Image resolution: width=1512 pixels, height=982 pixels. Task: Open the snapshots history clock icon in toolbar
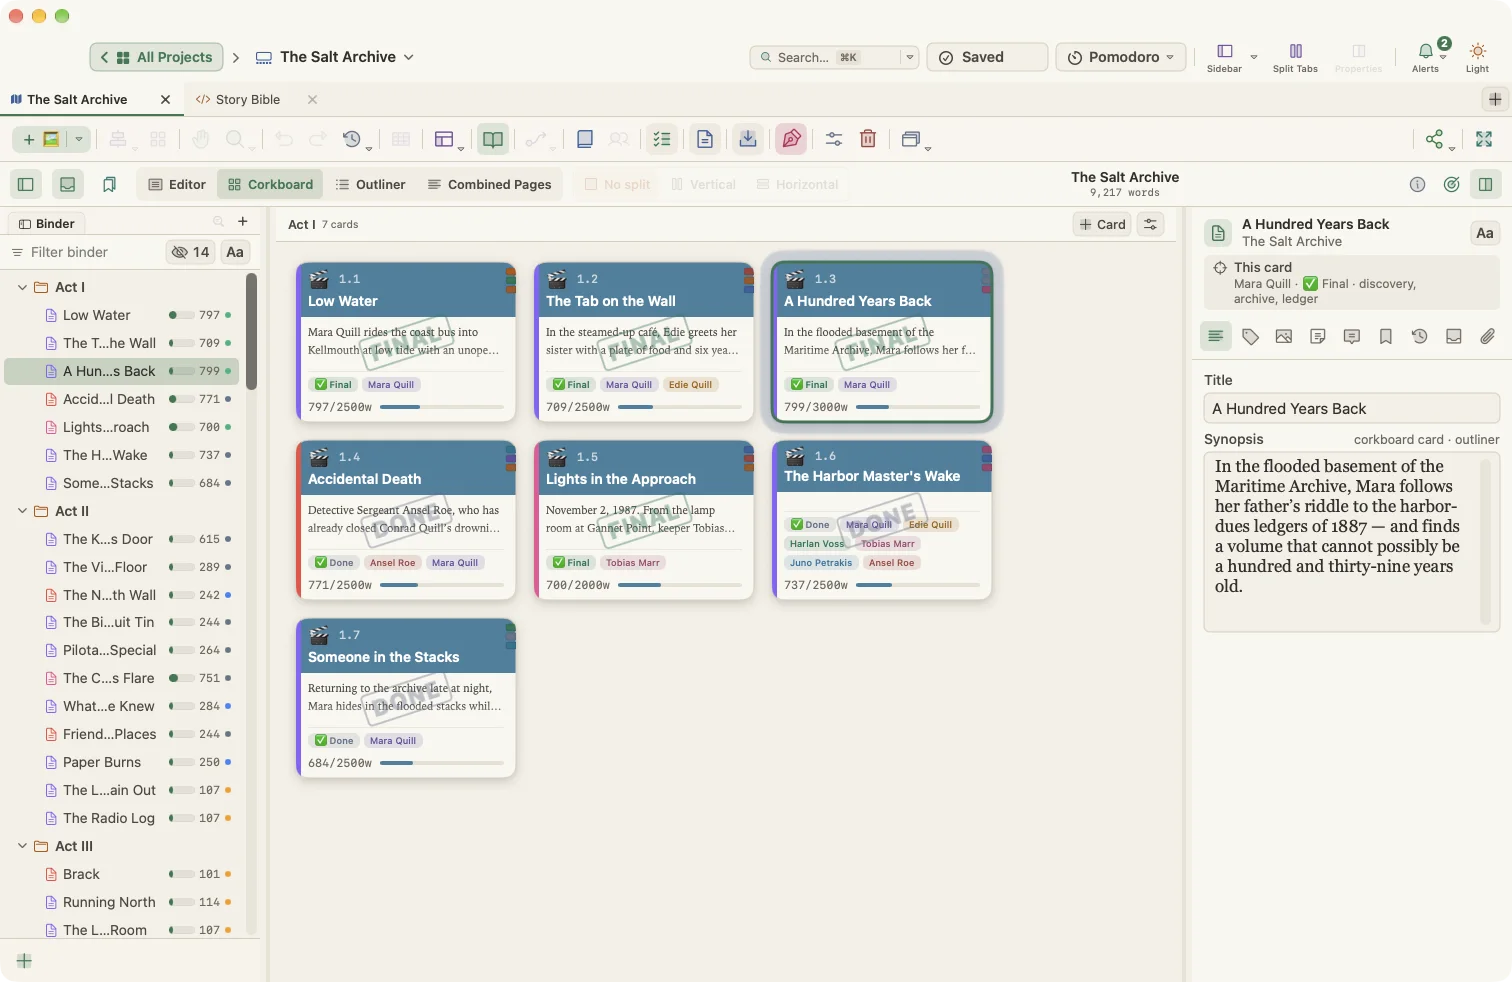[352, 139]
